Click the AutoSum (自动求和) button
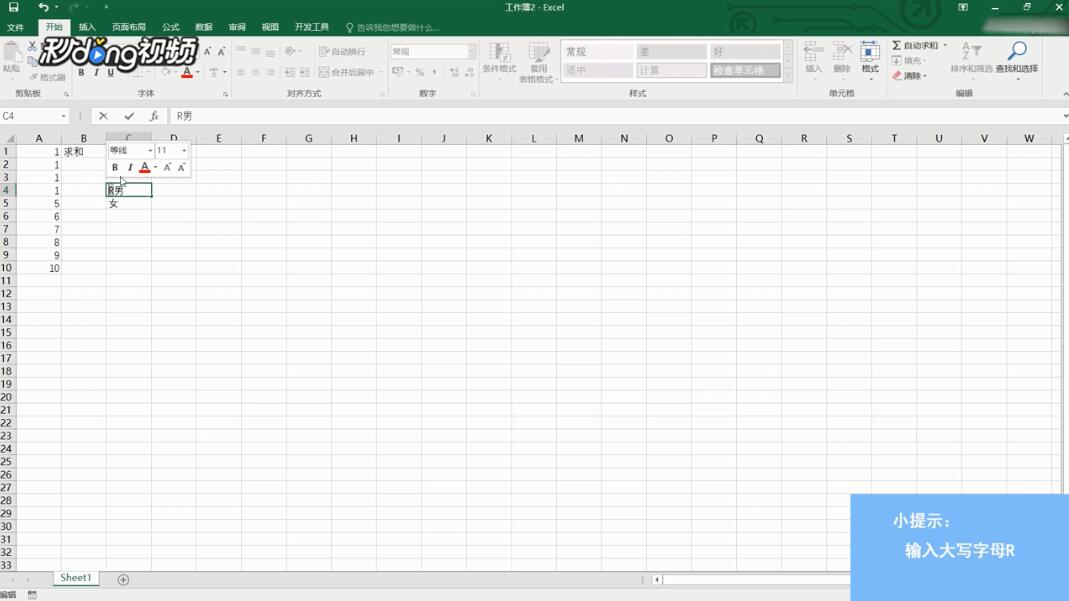Image resolution: width=1069 pixels, height=601 pixels. [916, 45]
